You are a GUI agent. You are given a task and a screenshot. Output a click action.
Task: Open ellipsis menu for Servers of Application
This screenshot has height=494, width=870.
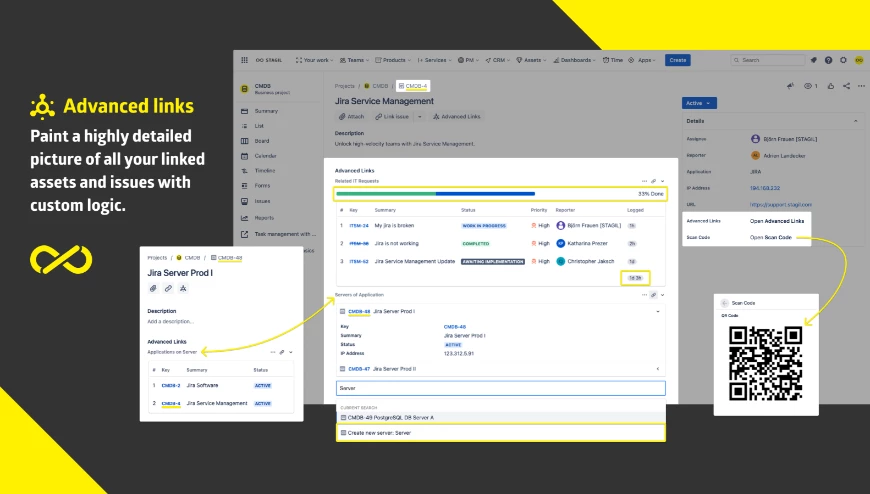click(x=644, y=295)
